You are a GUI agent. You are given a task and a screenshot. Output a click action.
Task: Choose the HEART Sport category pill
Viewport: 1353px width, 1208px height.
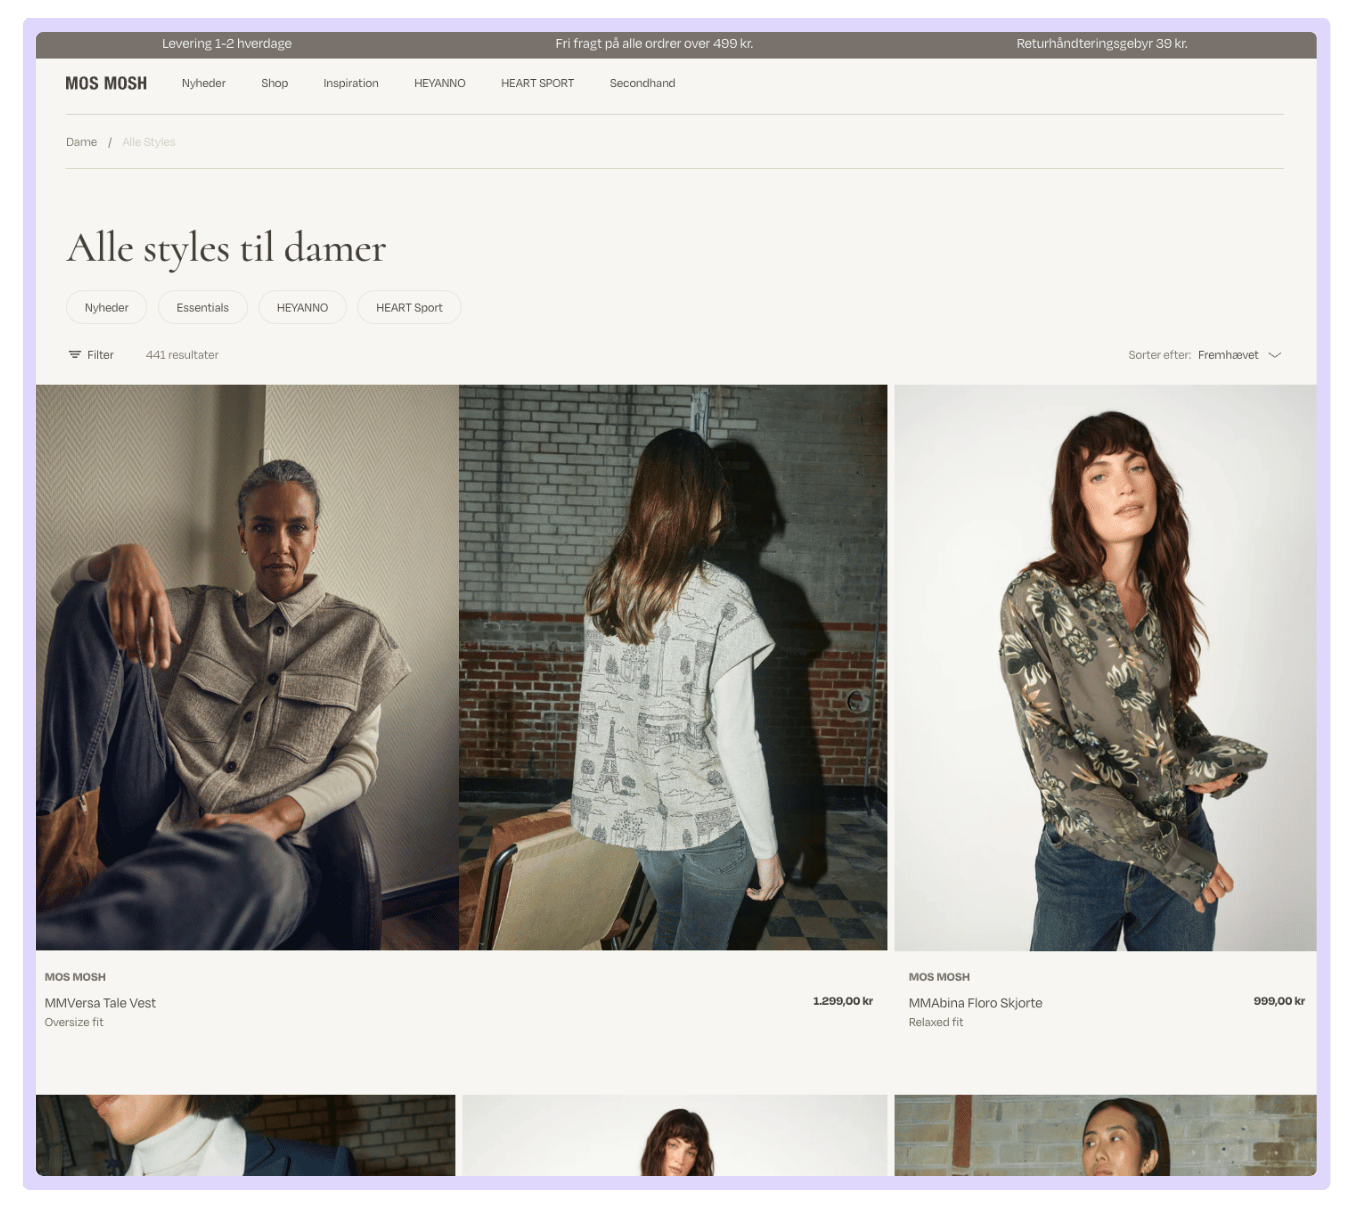coord(409,308)
